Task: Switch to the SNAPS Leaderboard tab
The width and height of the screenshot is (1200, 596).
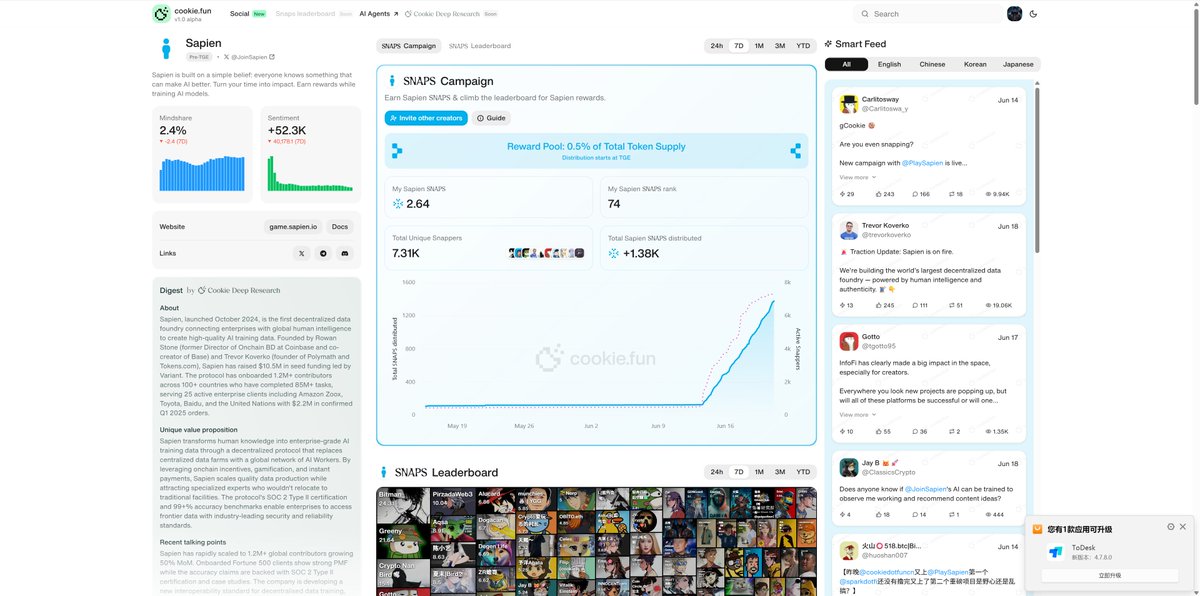Action: pos(480,46)
